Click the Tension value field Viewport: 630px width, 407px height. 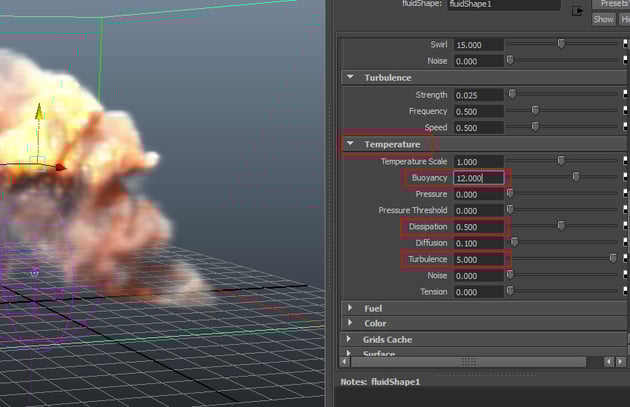click(x=479, y=292)
